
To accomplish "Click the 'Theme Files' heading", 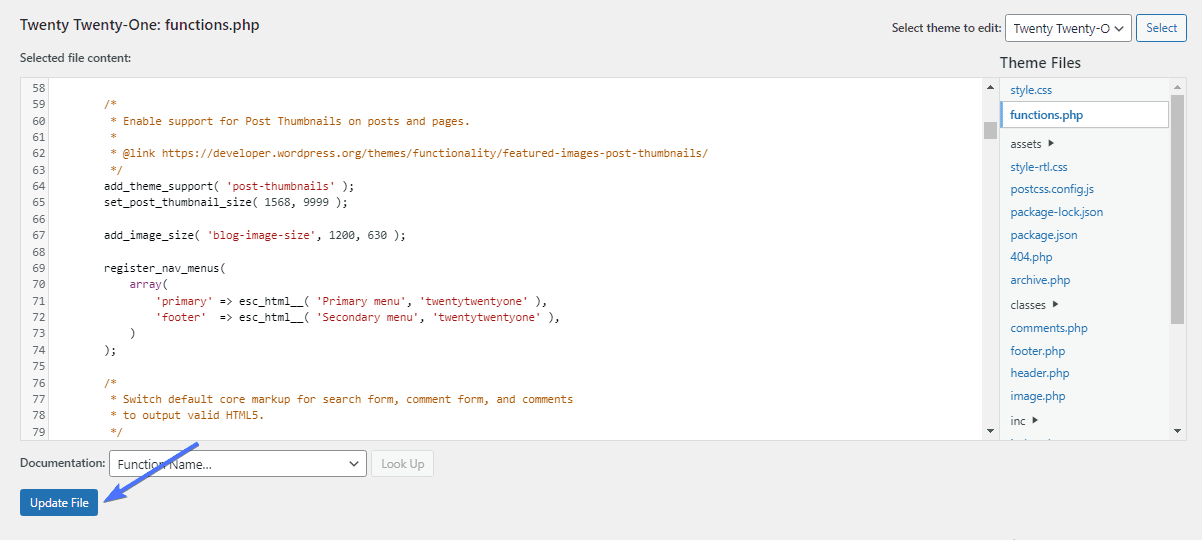I will (1040, 63).
